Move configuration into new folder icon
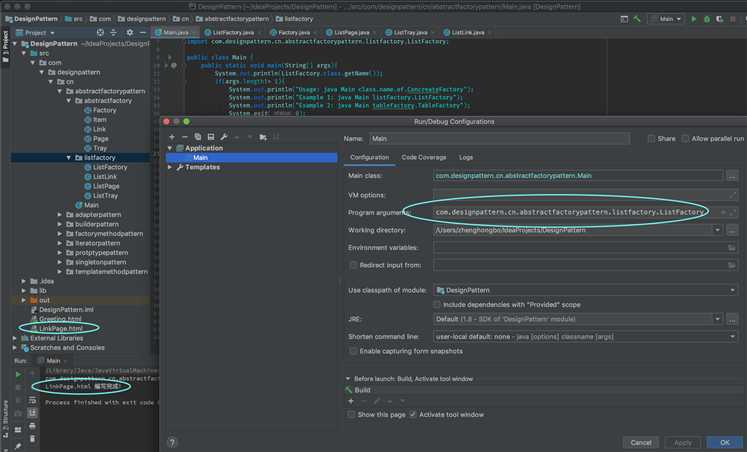Viewport: 747px width, 452px height. click(263, 137)
